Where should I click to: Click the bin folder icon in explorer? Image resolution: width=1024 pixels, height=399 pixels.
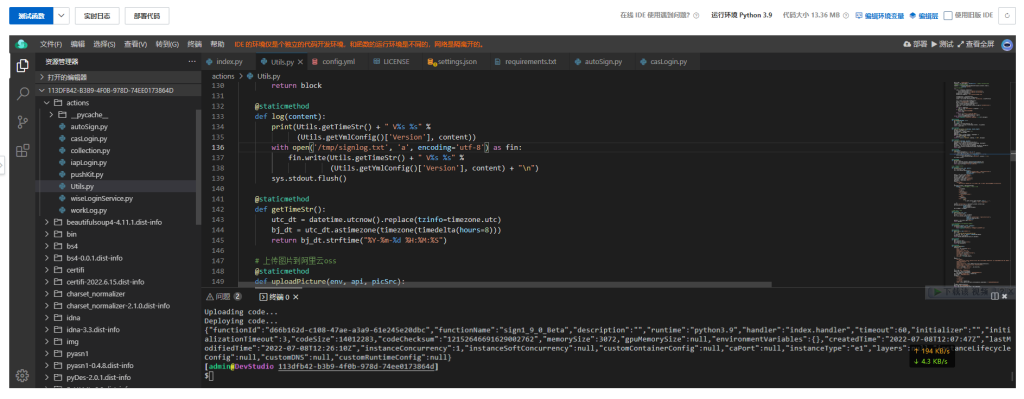tap(57, 234)
